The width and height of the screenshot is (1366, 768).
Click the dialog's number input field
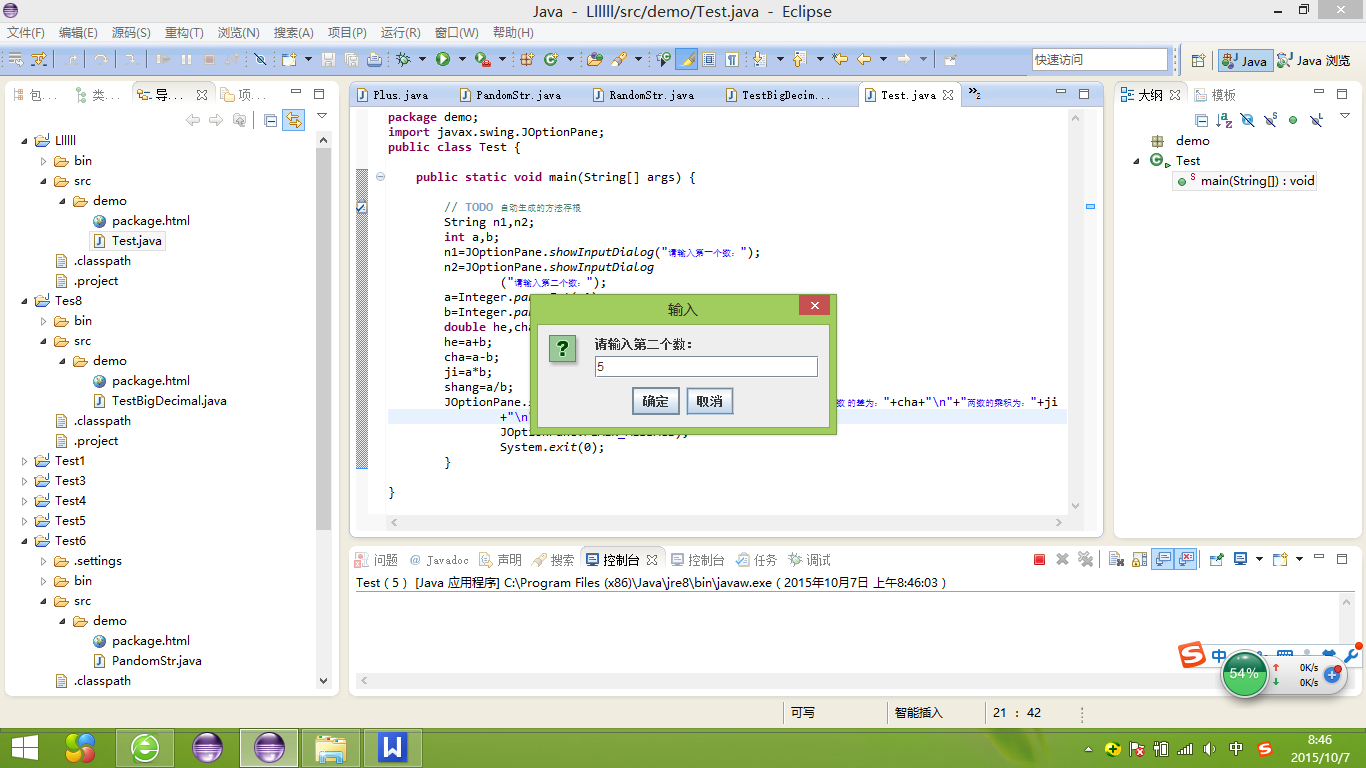[706, 367]
